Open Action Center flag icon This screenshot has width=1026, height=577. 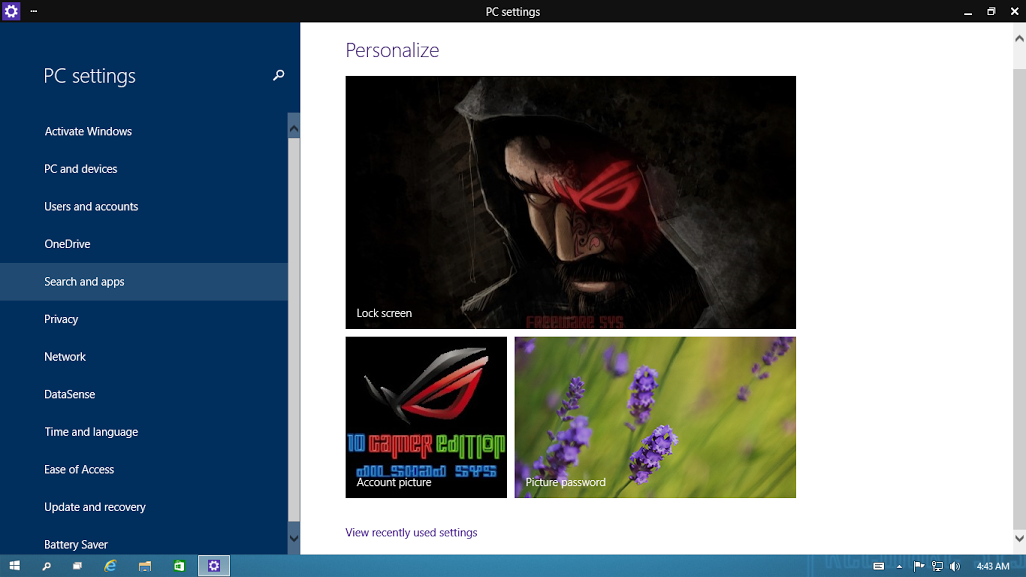click(x=919, y=566)
